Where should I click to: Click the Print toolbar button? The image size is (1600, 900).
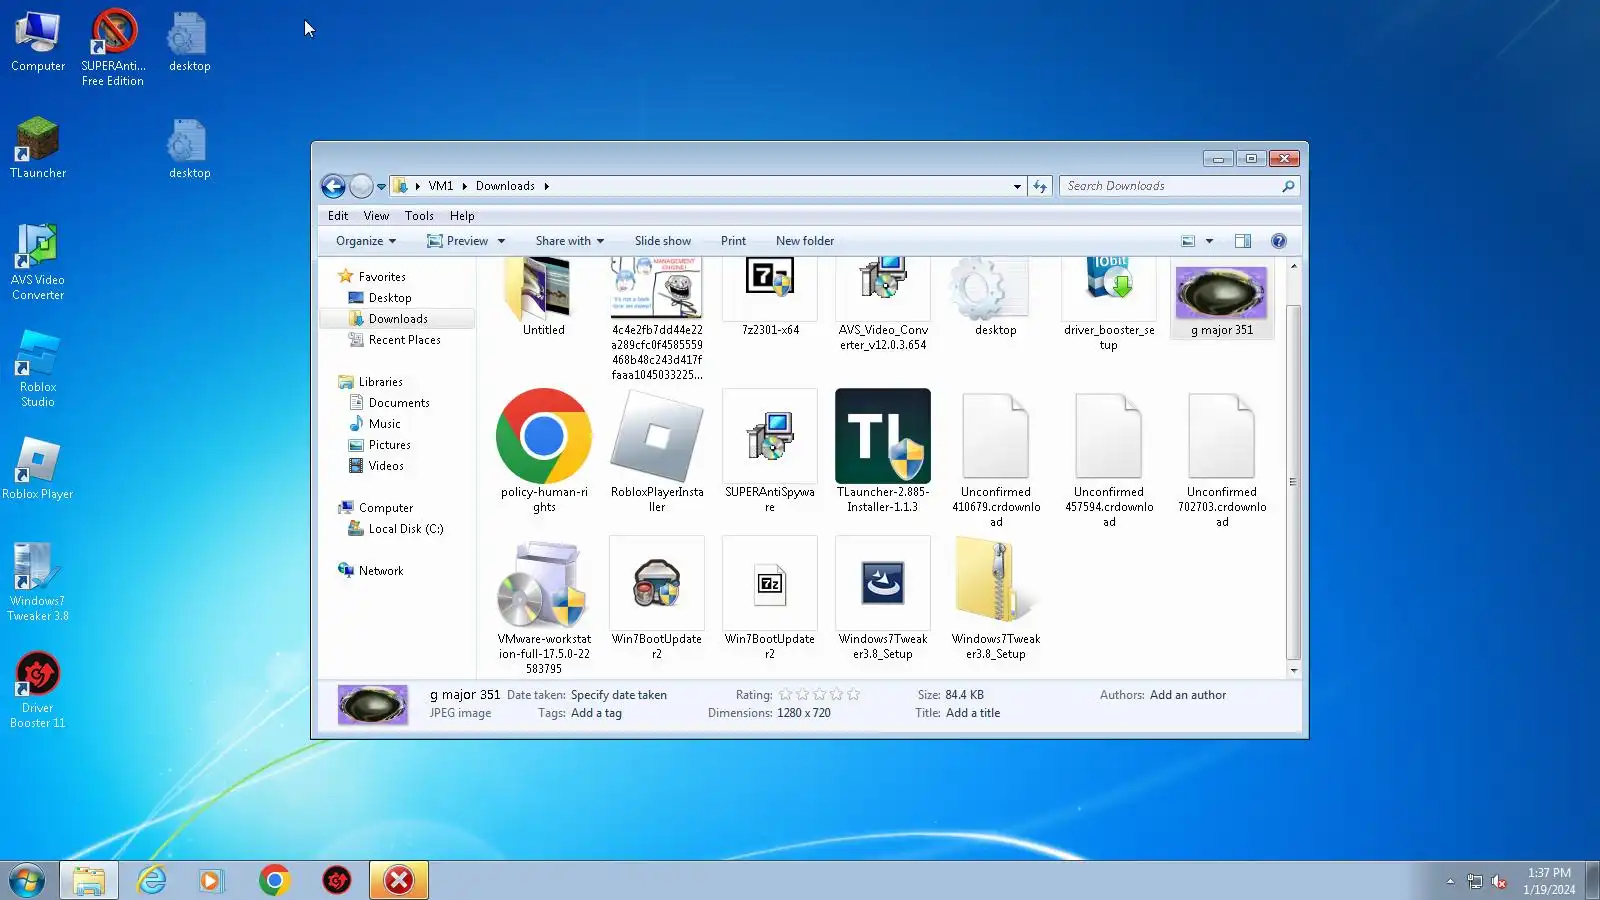[x=733, y=241]
